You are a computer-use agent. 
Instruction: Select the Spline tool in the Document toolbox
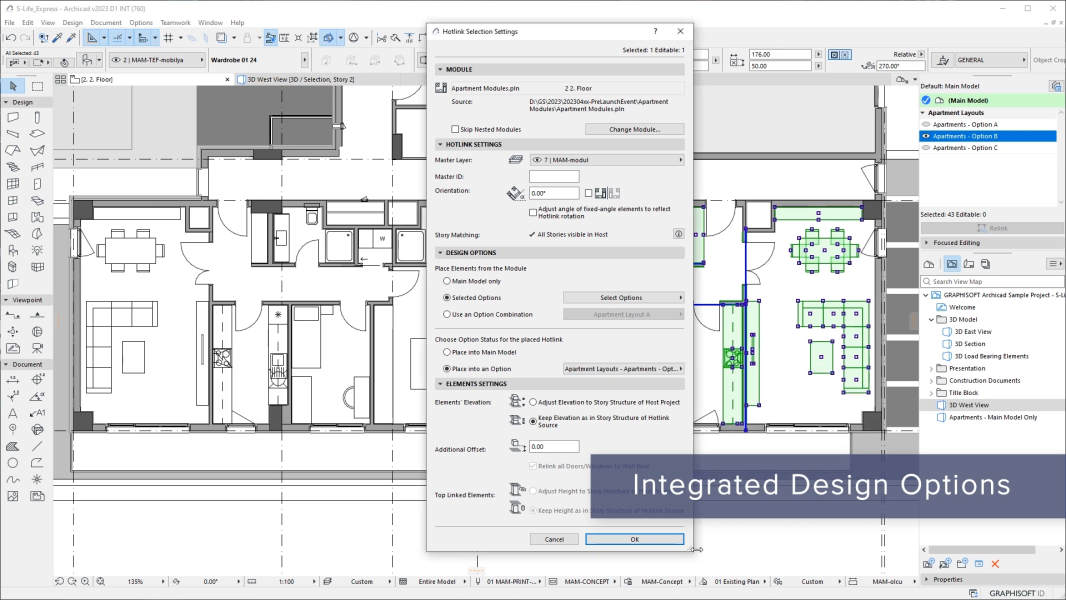[x=13, y=479]
